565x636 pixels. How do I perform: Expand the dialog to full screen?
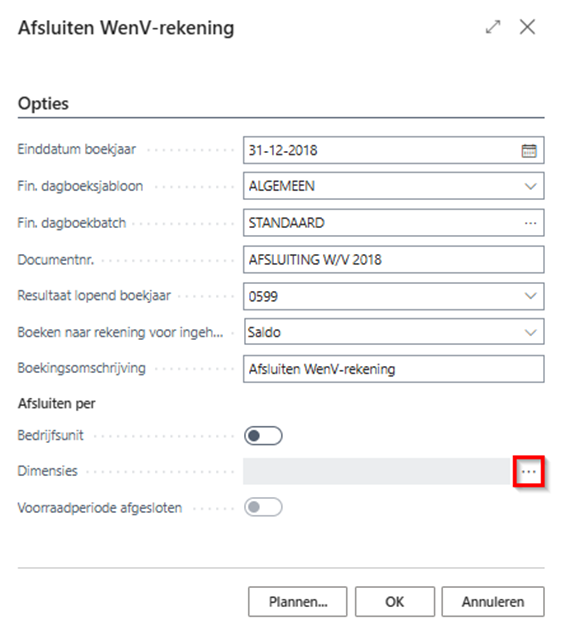pyautogui.click(x=493, y=27)
